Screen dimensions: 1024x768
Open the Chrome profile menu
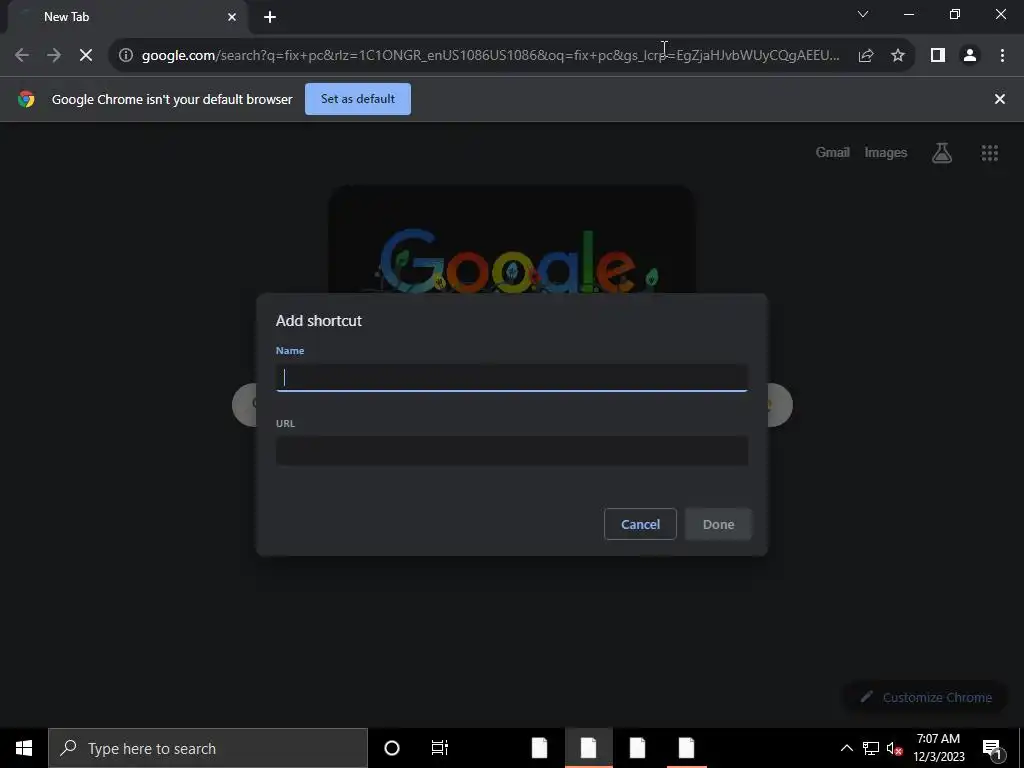pos(970,56)
